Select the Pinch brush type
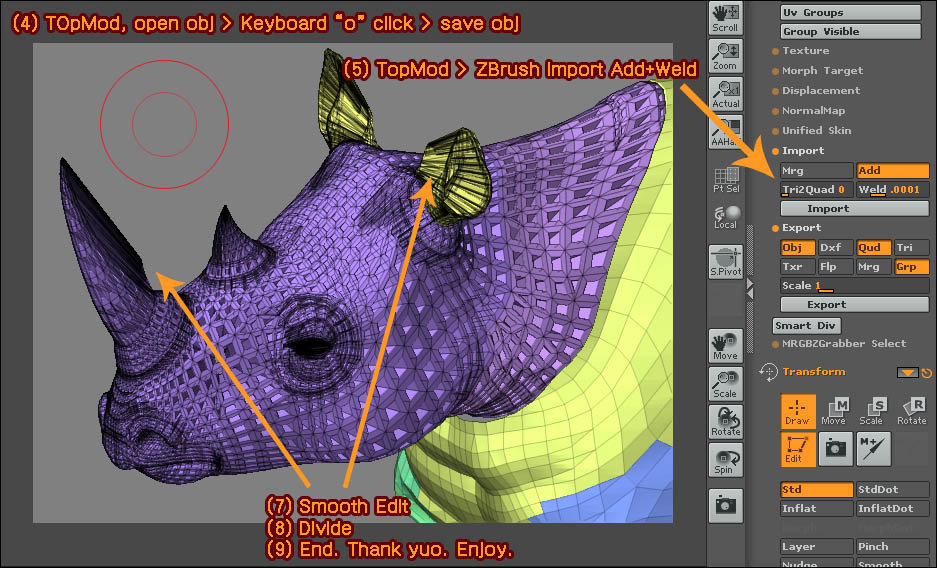This screenshot has width=937, height=568. point(892,546)
